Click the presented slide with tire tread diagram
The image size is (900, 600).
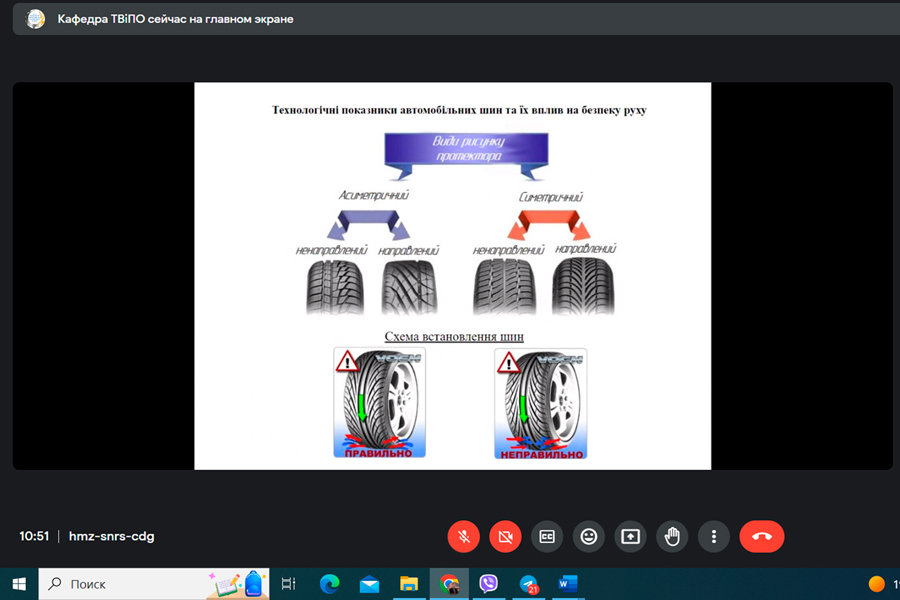[x=452, y=275]
